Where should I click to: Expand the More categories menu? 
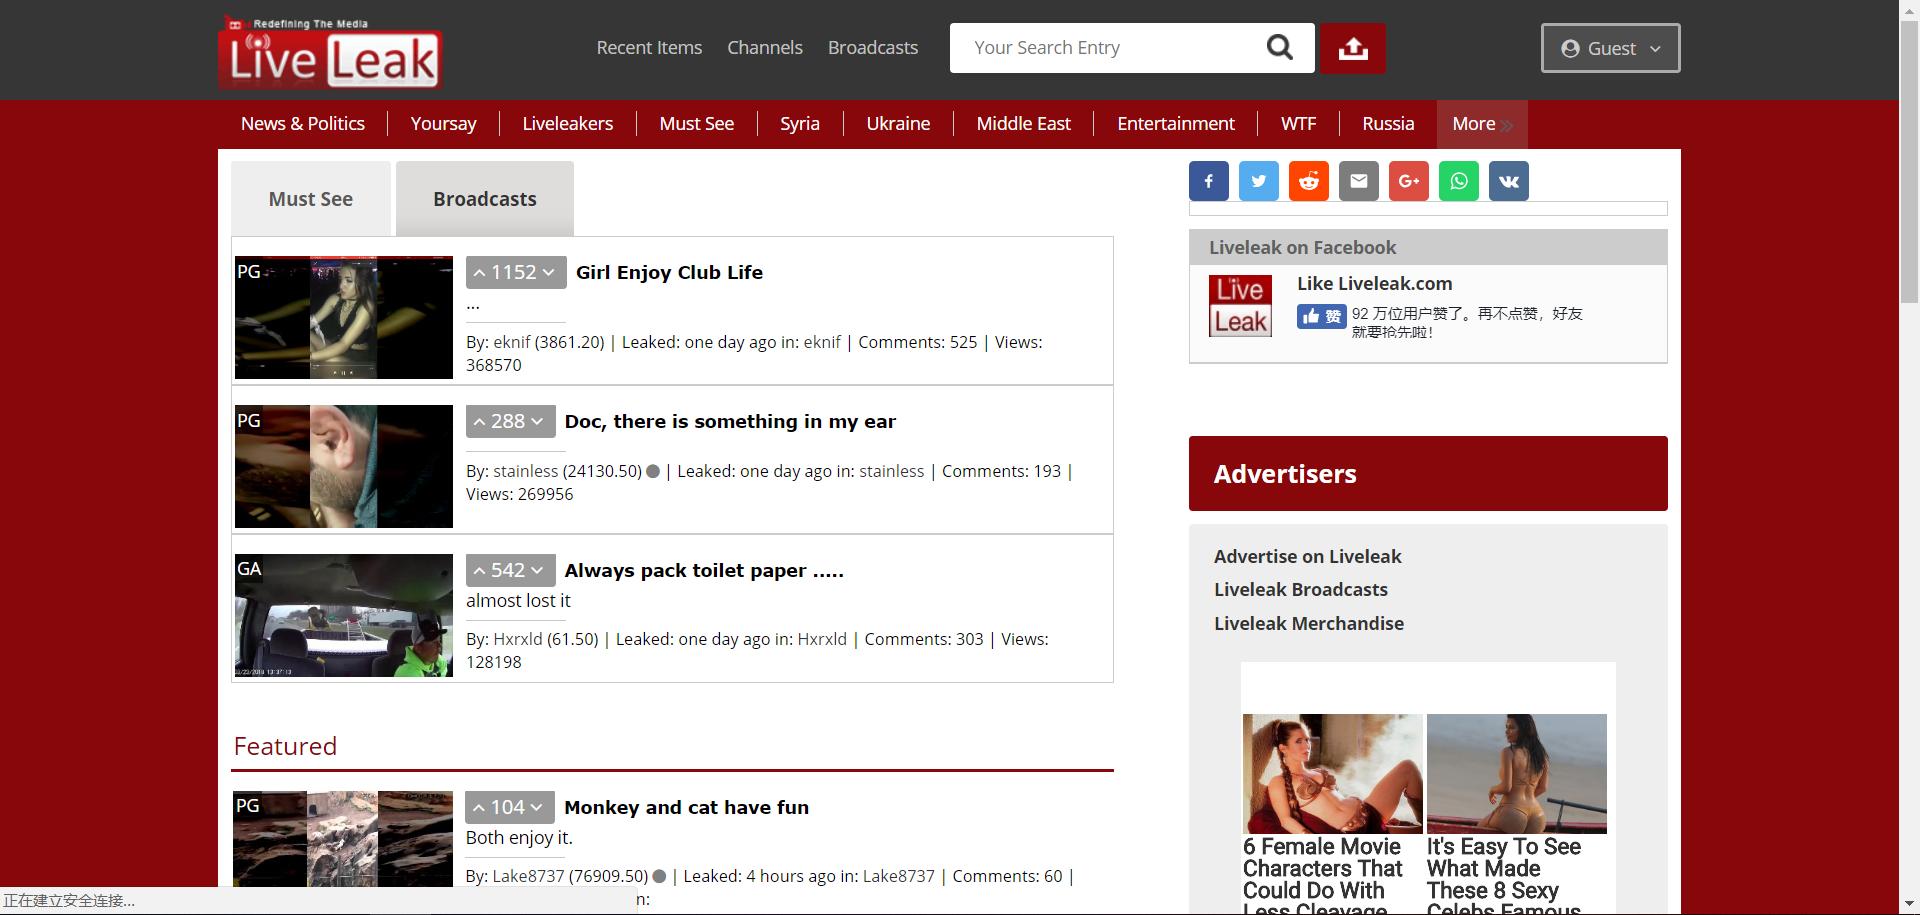point(1481,124)
